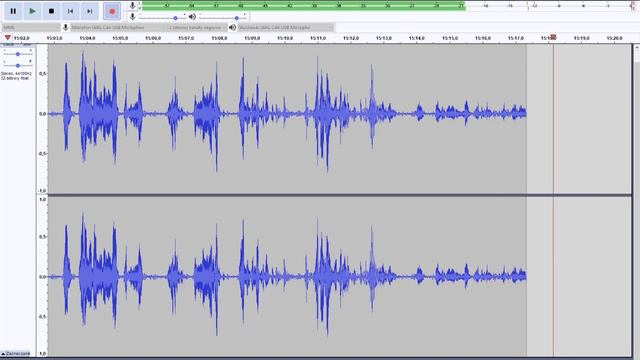Click the timeline at 15:03,0
This screenshot has width=640, height=360.
point(54,38)
